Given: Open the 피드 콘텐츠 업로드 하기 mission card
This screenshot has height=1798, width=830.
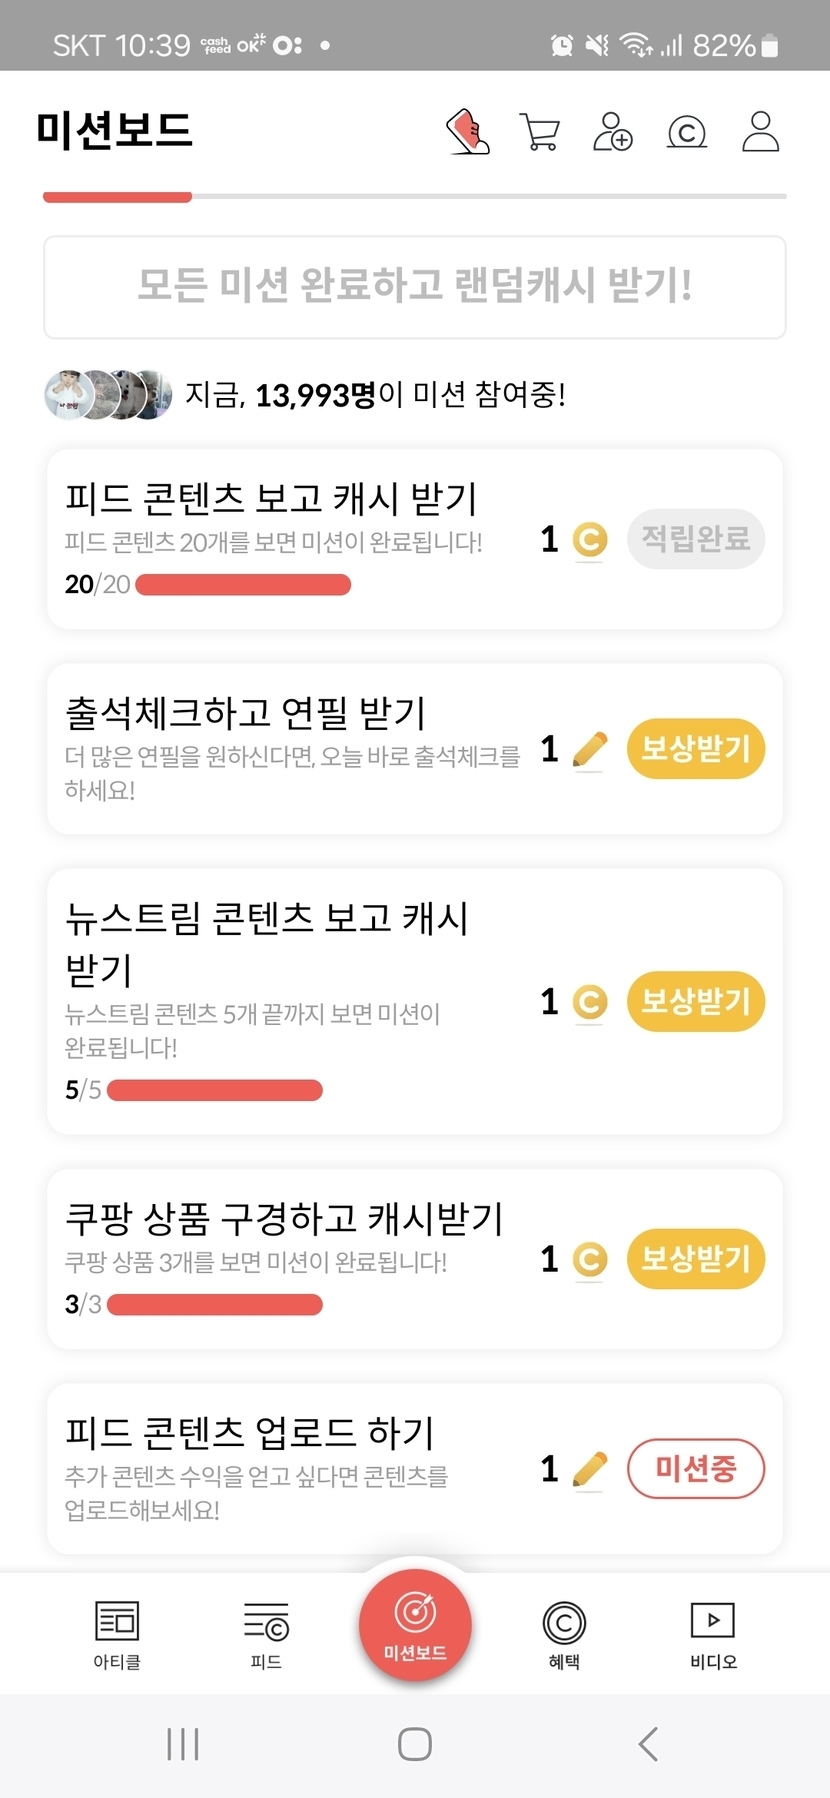Looking at the screenshot, I should (290, 1466).
